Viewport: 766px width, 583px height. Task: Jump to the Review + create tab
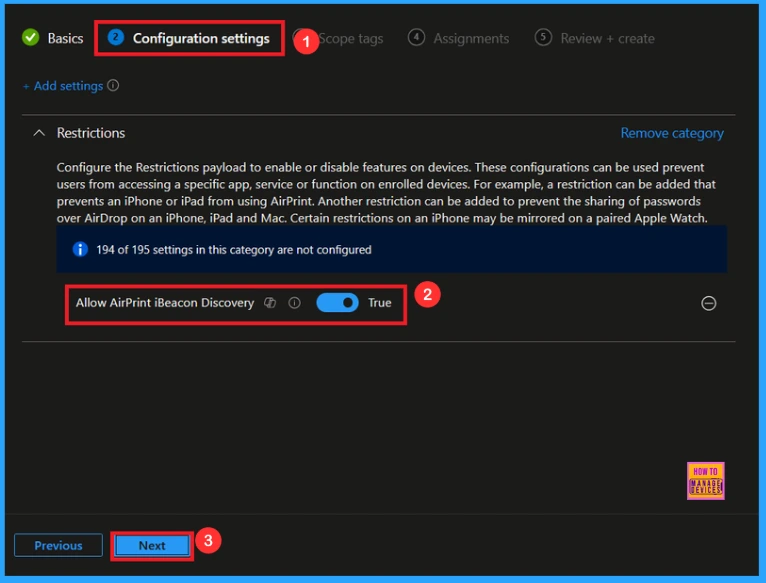click(x=607, y=38)
